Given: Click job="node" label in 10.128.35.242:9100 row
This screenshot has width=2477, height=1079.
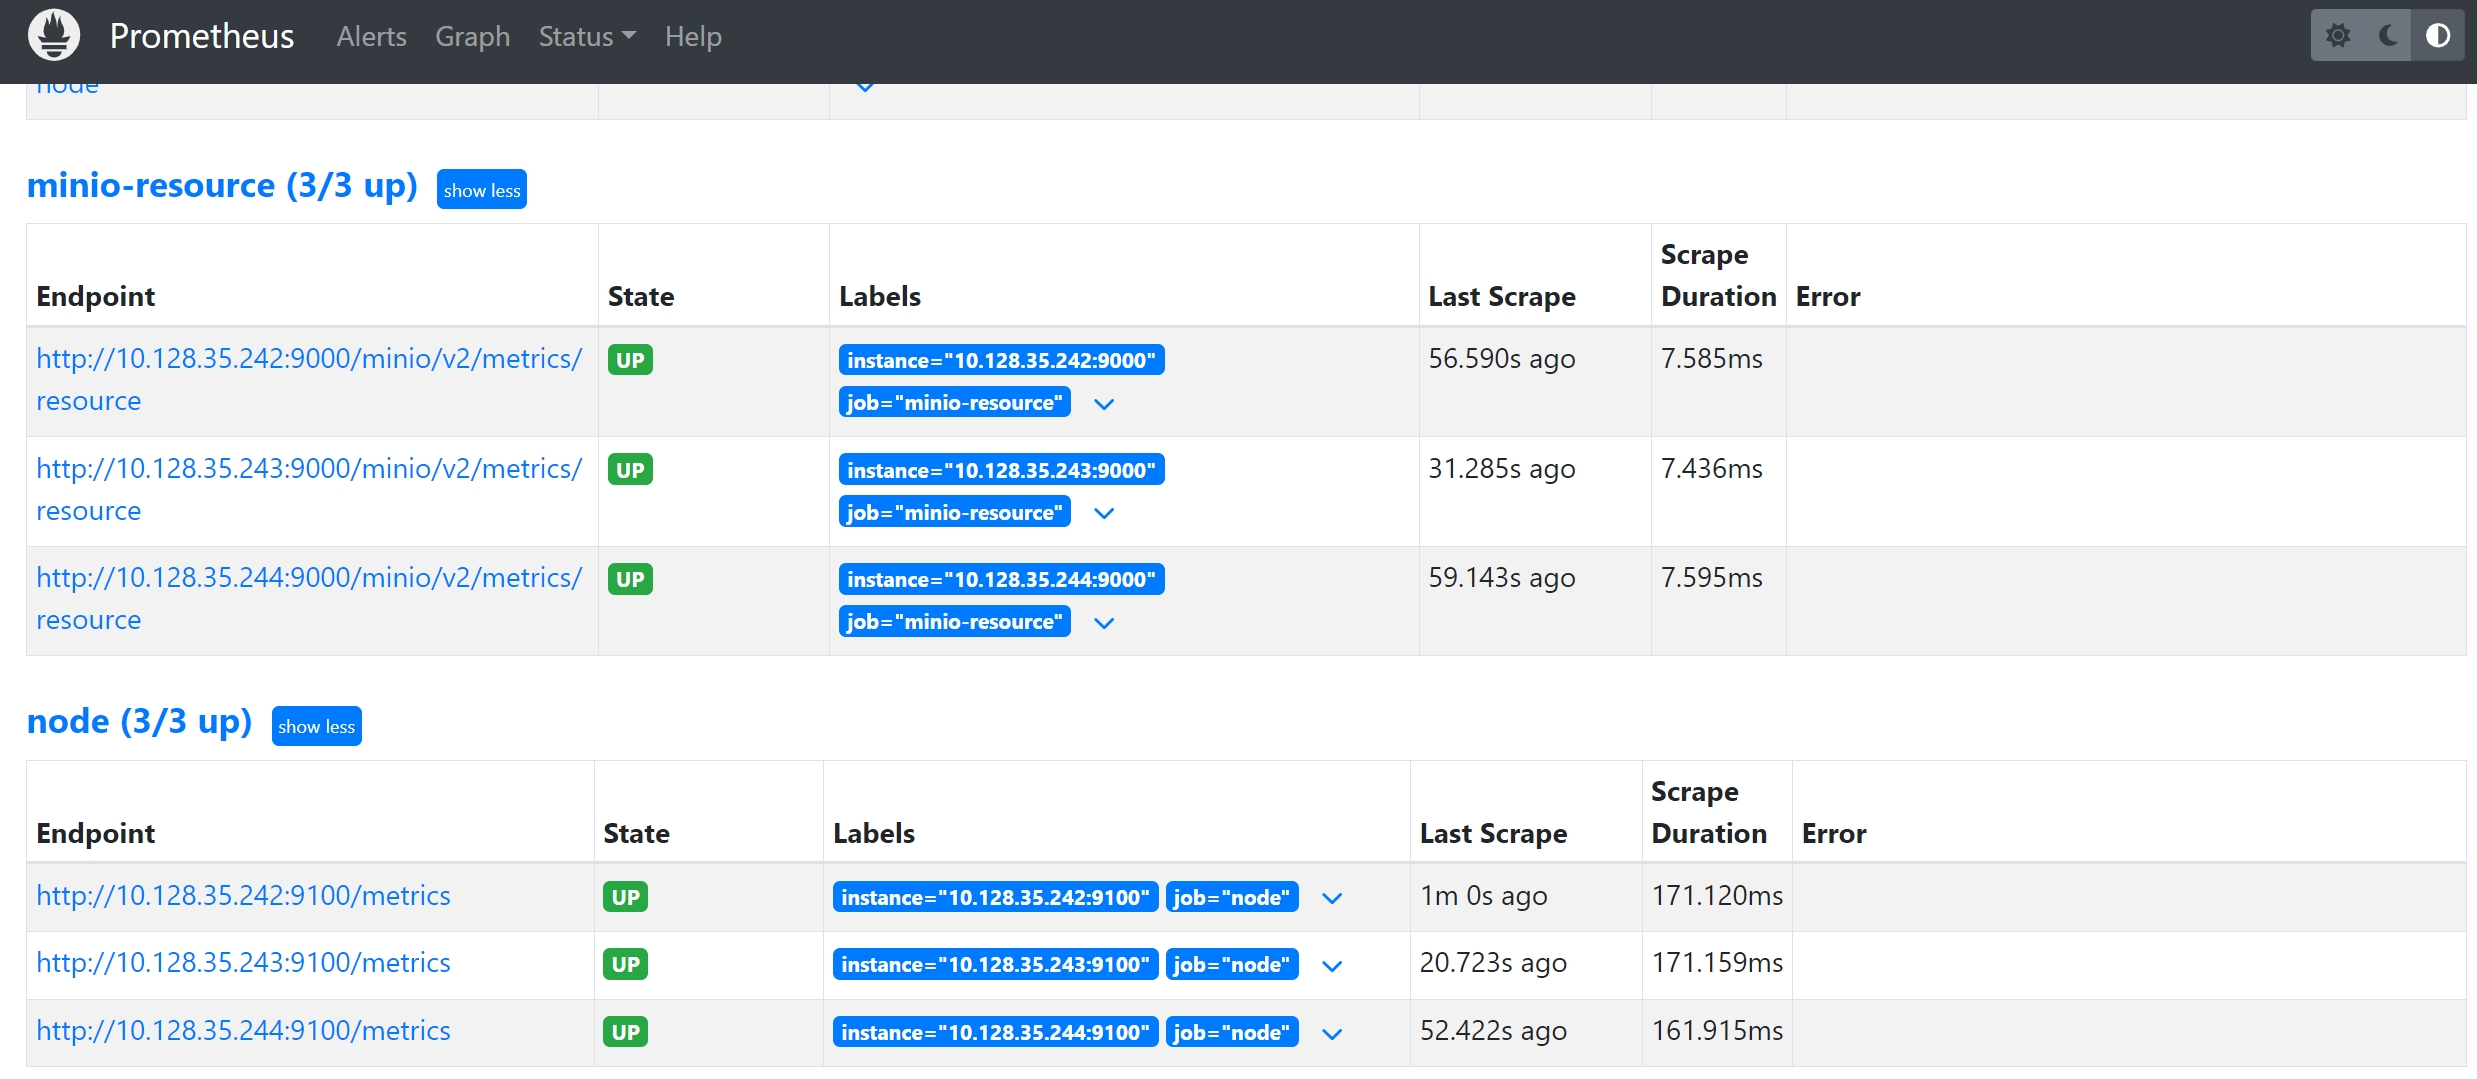Looking at the screenshot, I should 1232,897.
